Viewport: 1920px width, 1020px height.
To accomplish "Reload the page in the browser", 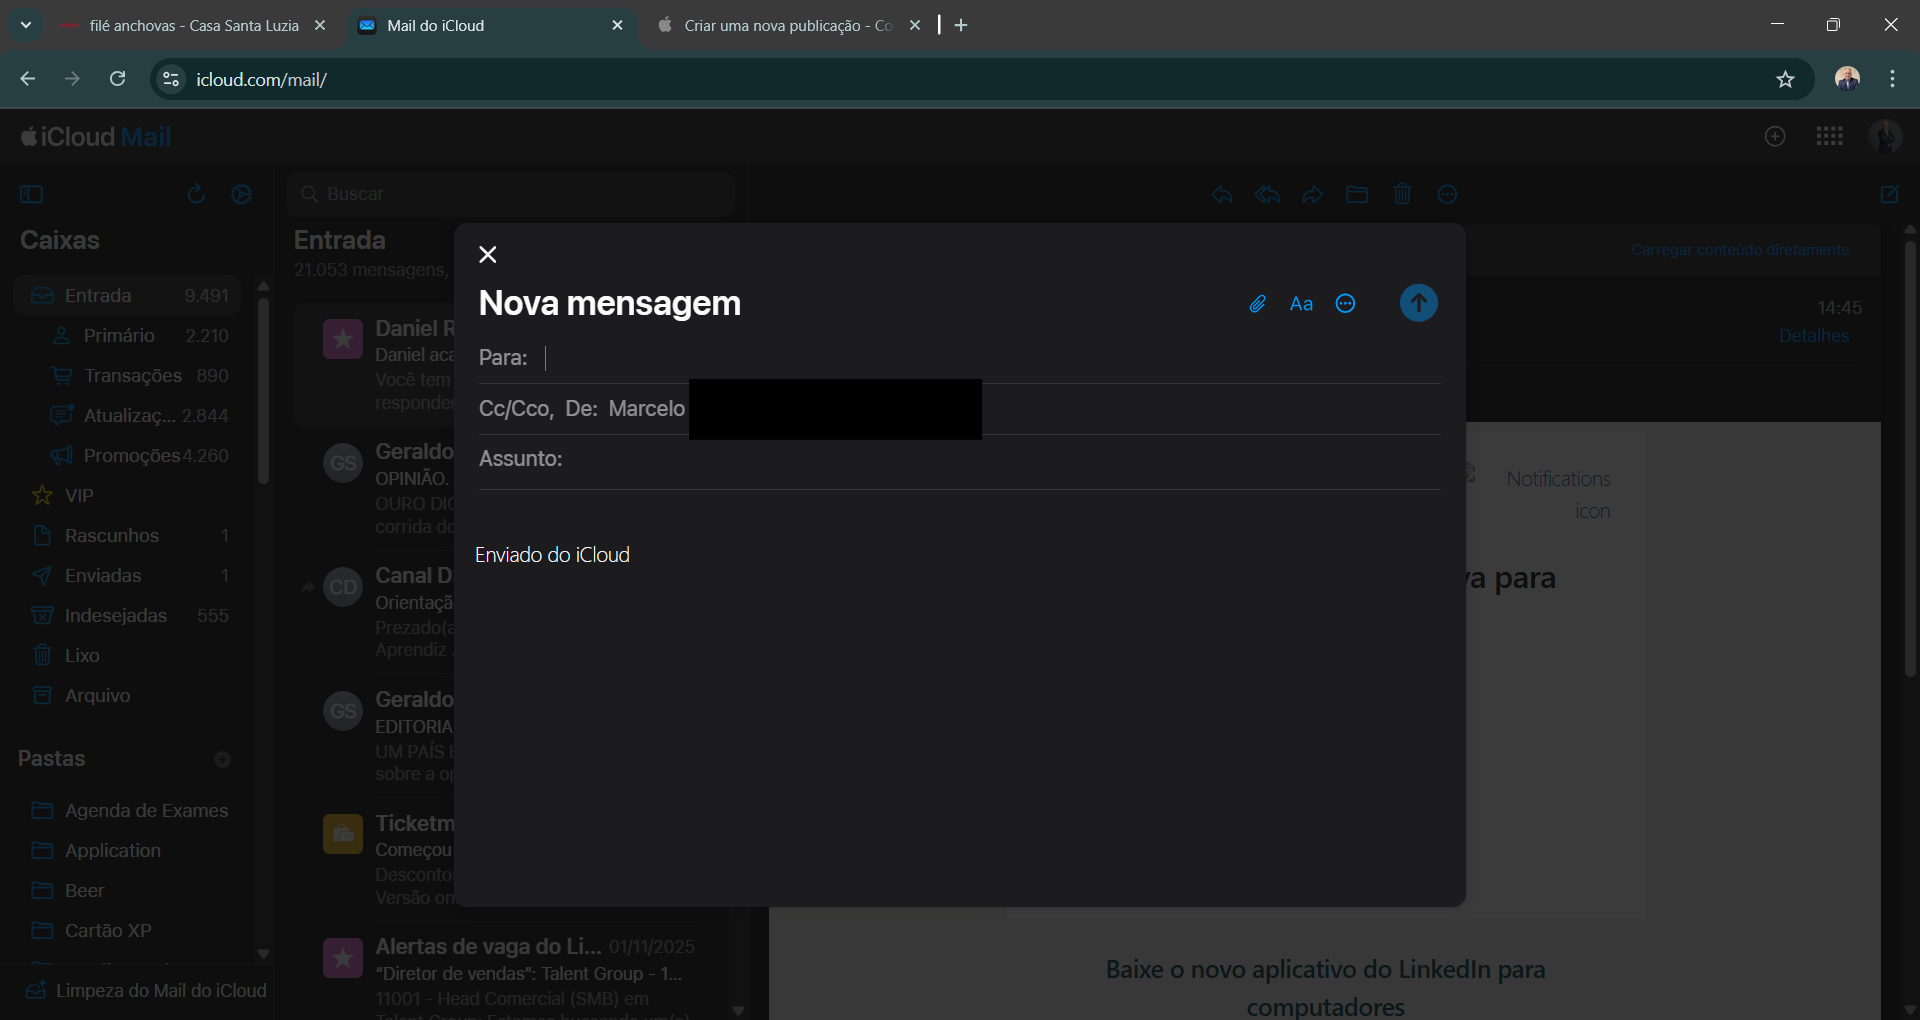I will pyautogui.click(x=118, y=79).
